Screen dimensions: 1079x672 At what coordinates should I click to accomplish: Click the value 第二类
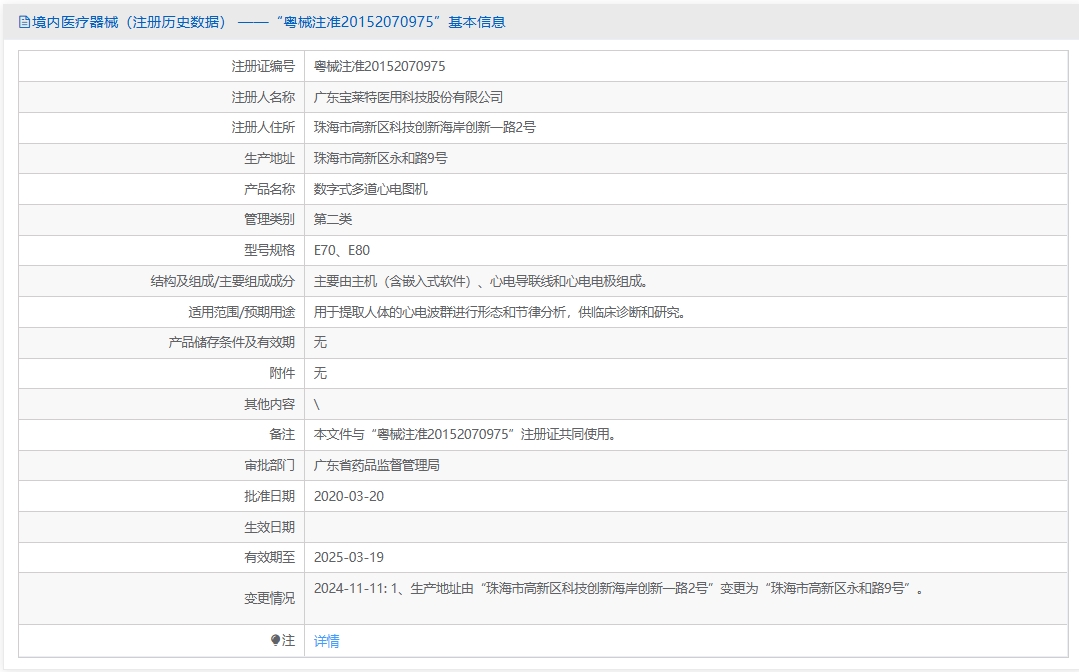tap(333, 219)
